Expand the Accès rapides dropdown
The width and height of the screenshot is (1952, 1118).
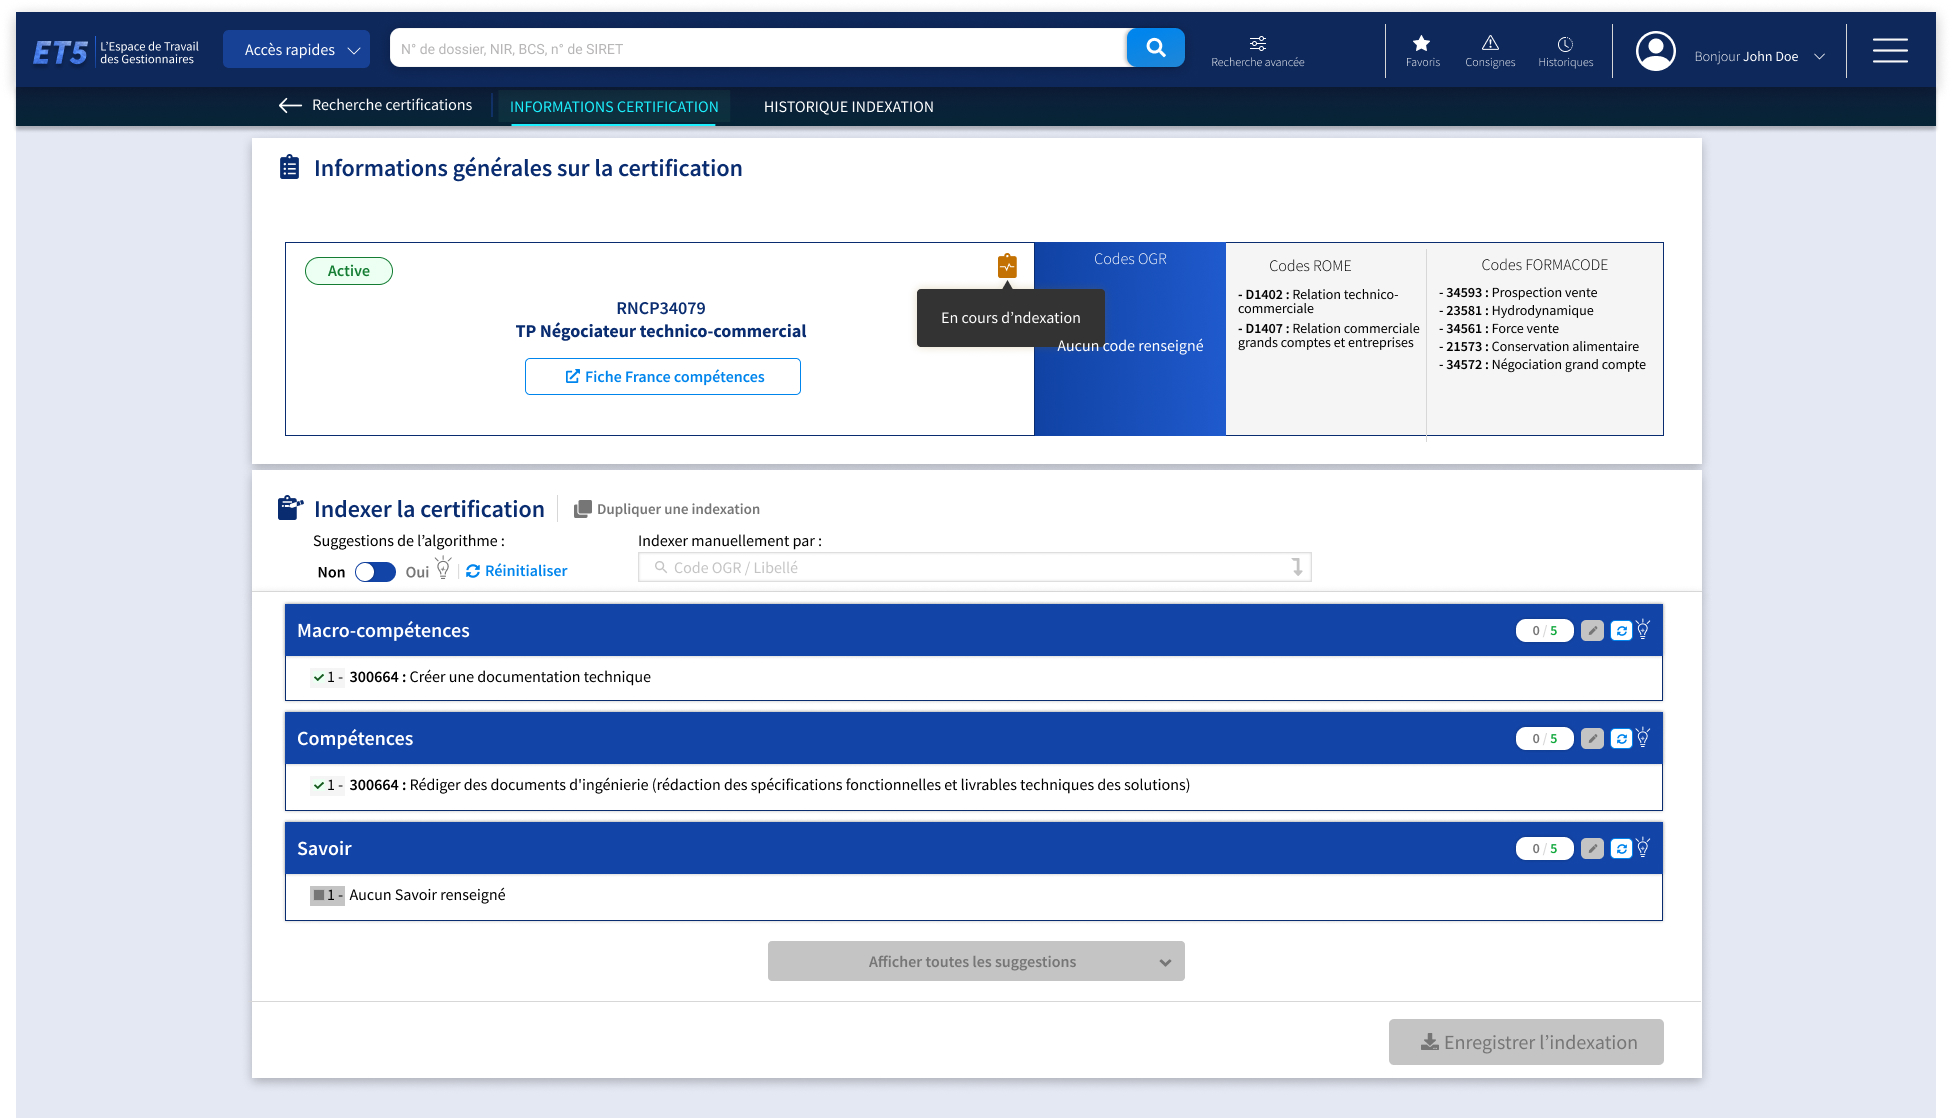click(x=296, y=49)
